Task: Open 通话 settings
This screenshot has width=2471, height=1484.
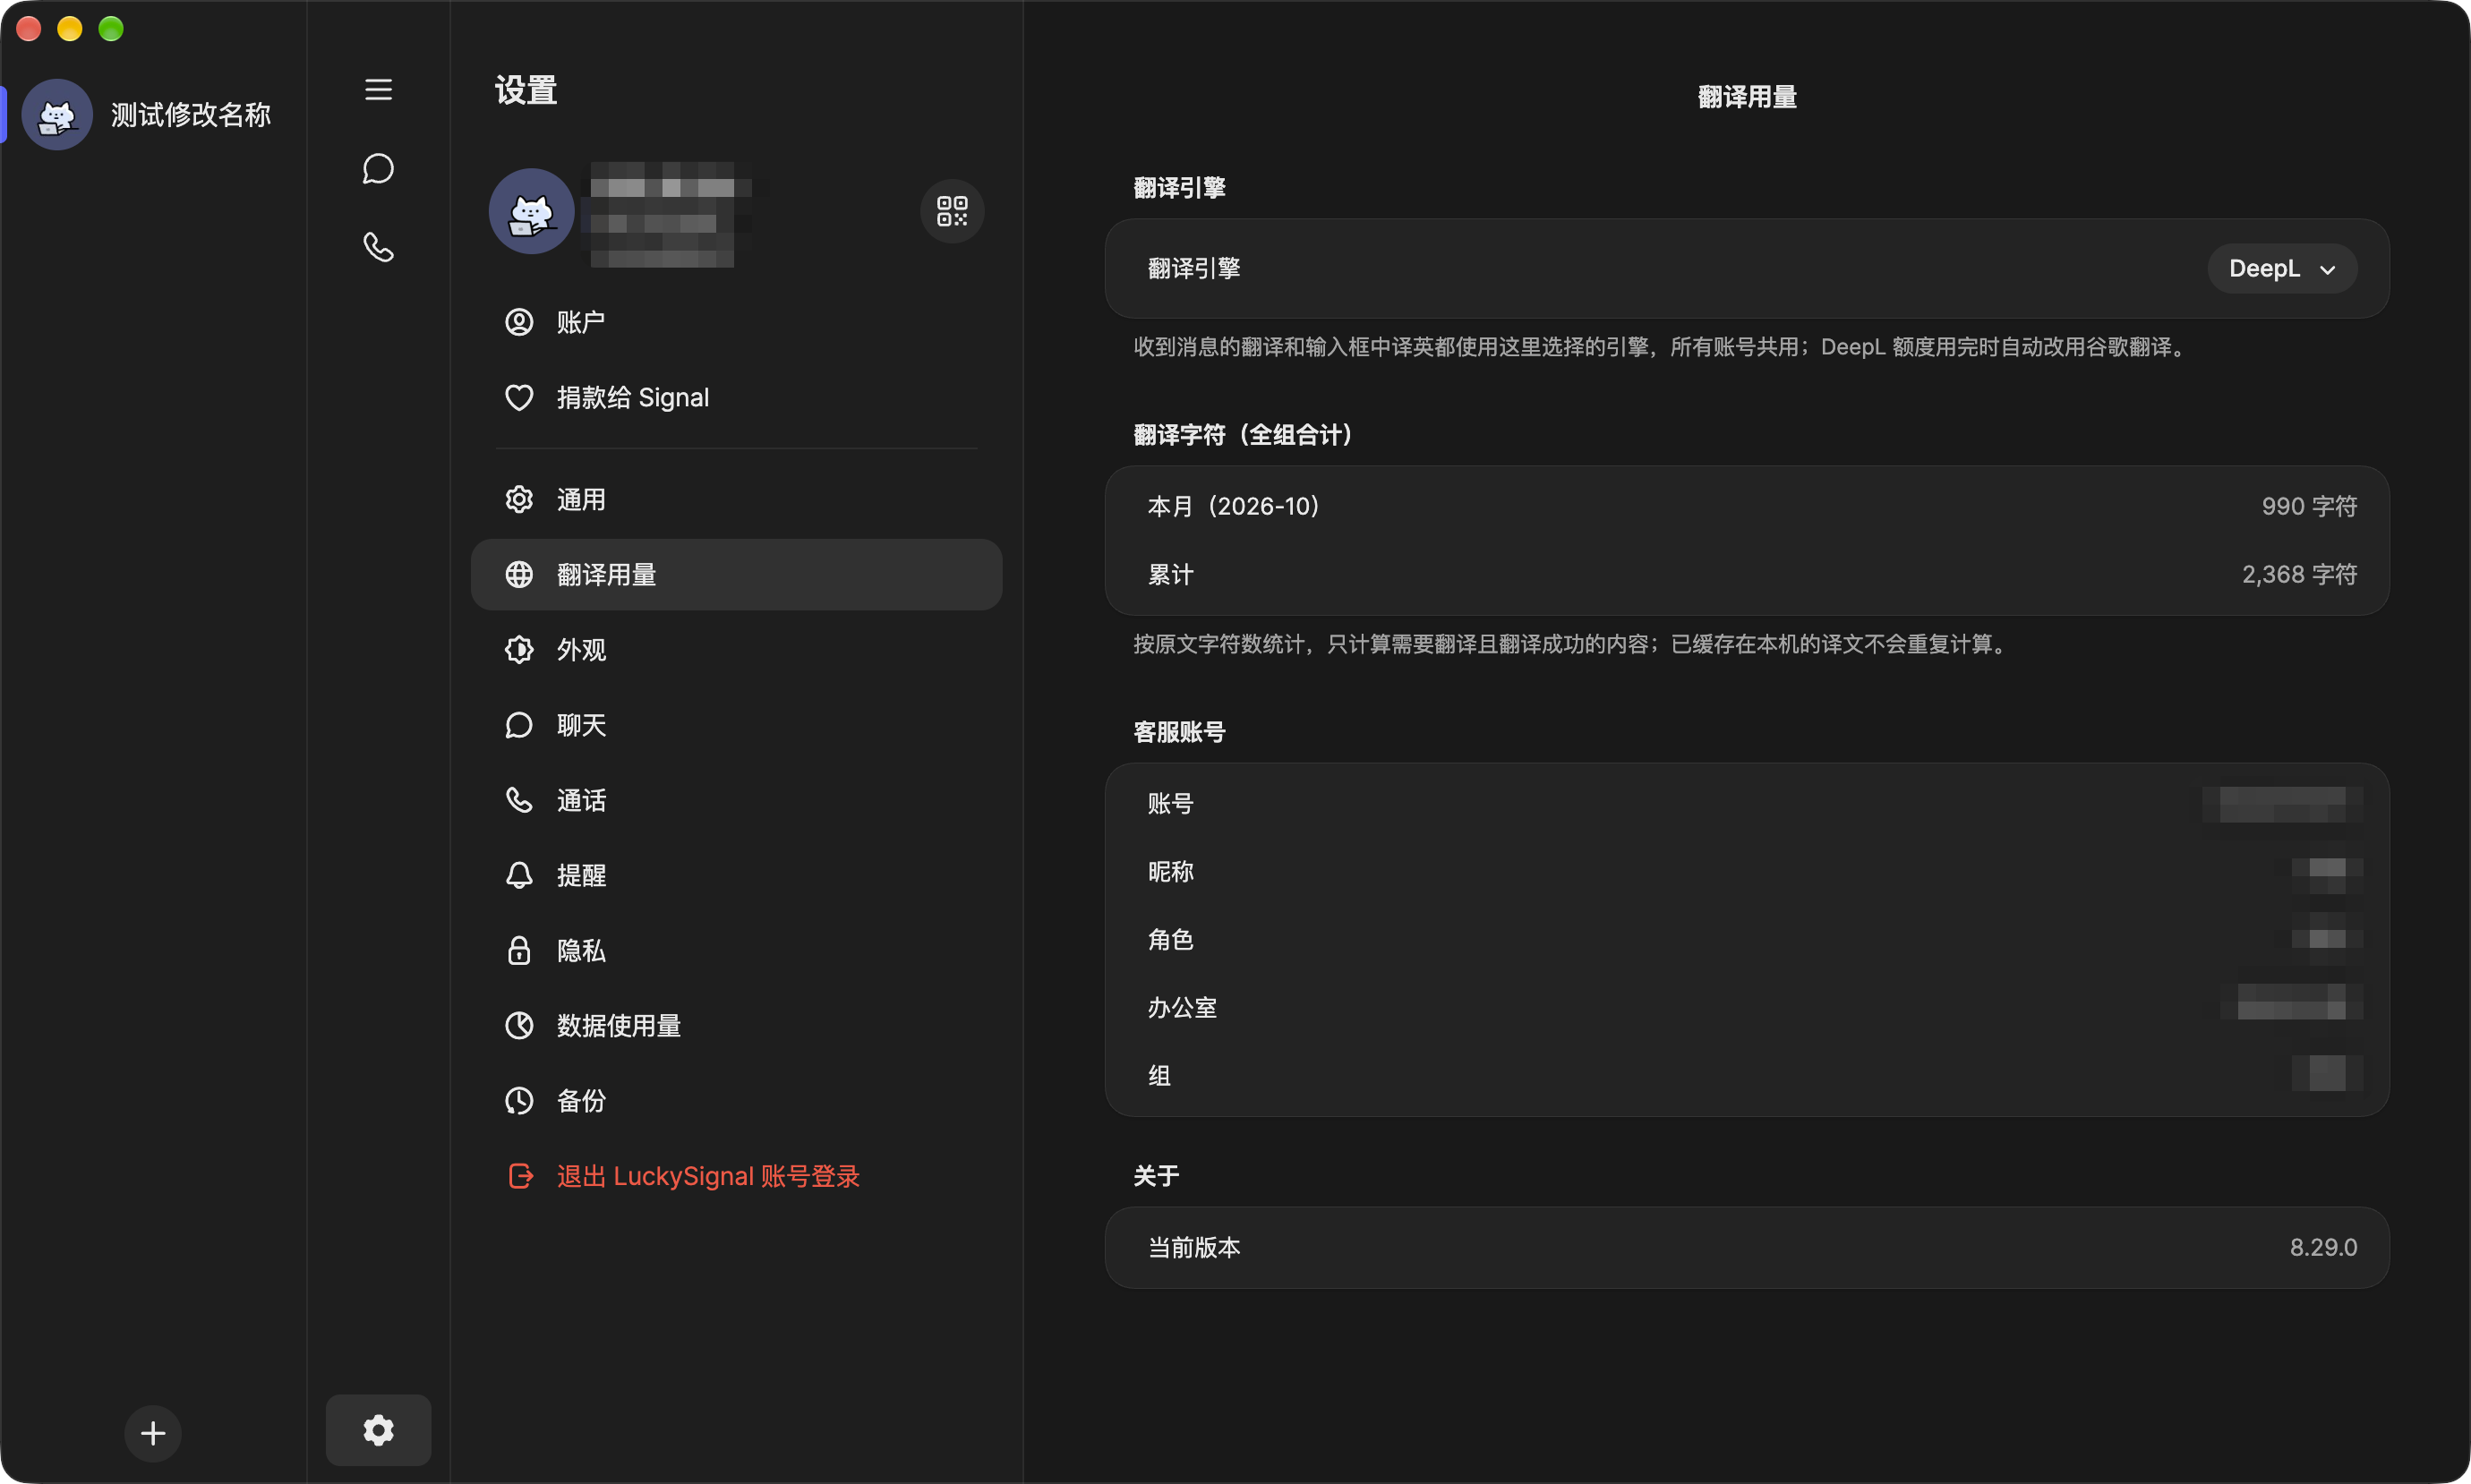Action: pyautogui.click(x=736, y=800)
